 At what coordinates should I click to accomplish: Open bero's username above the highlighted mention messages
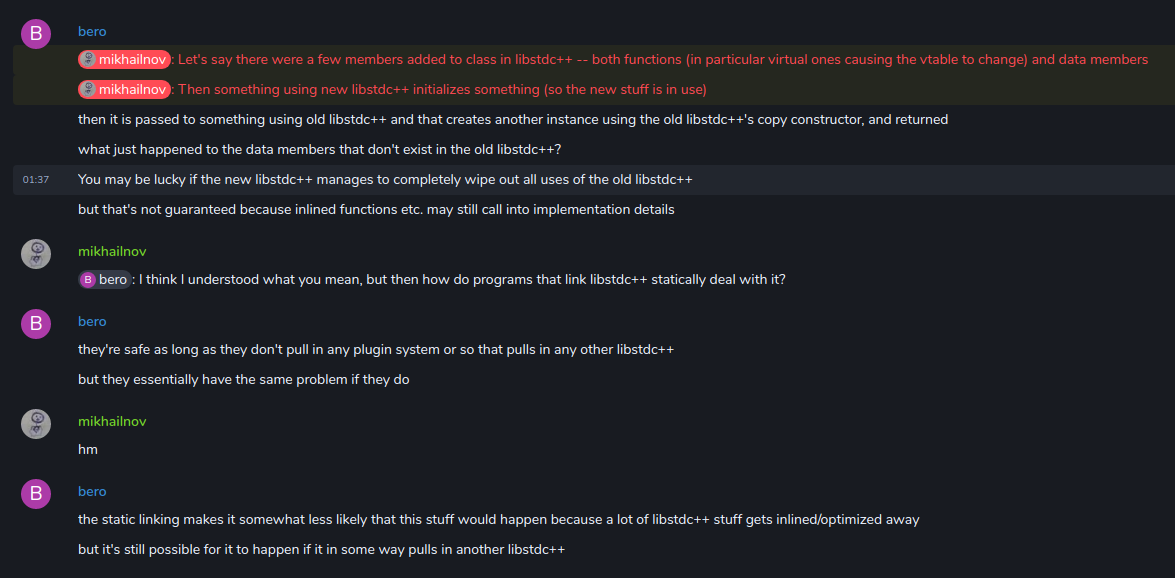(92, 32)
